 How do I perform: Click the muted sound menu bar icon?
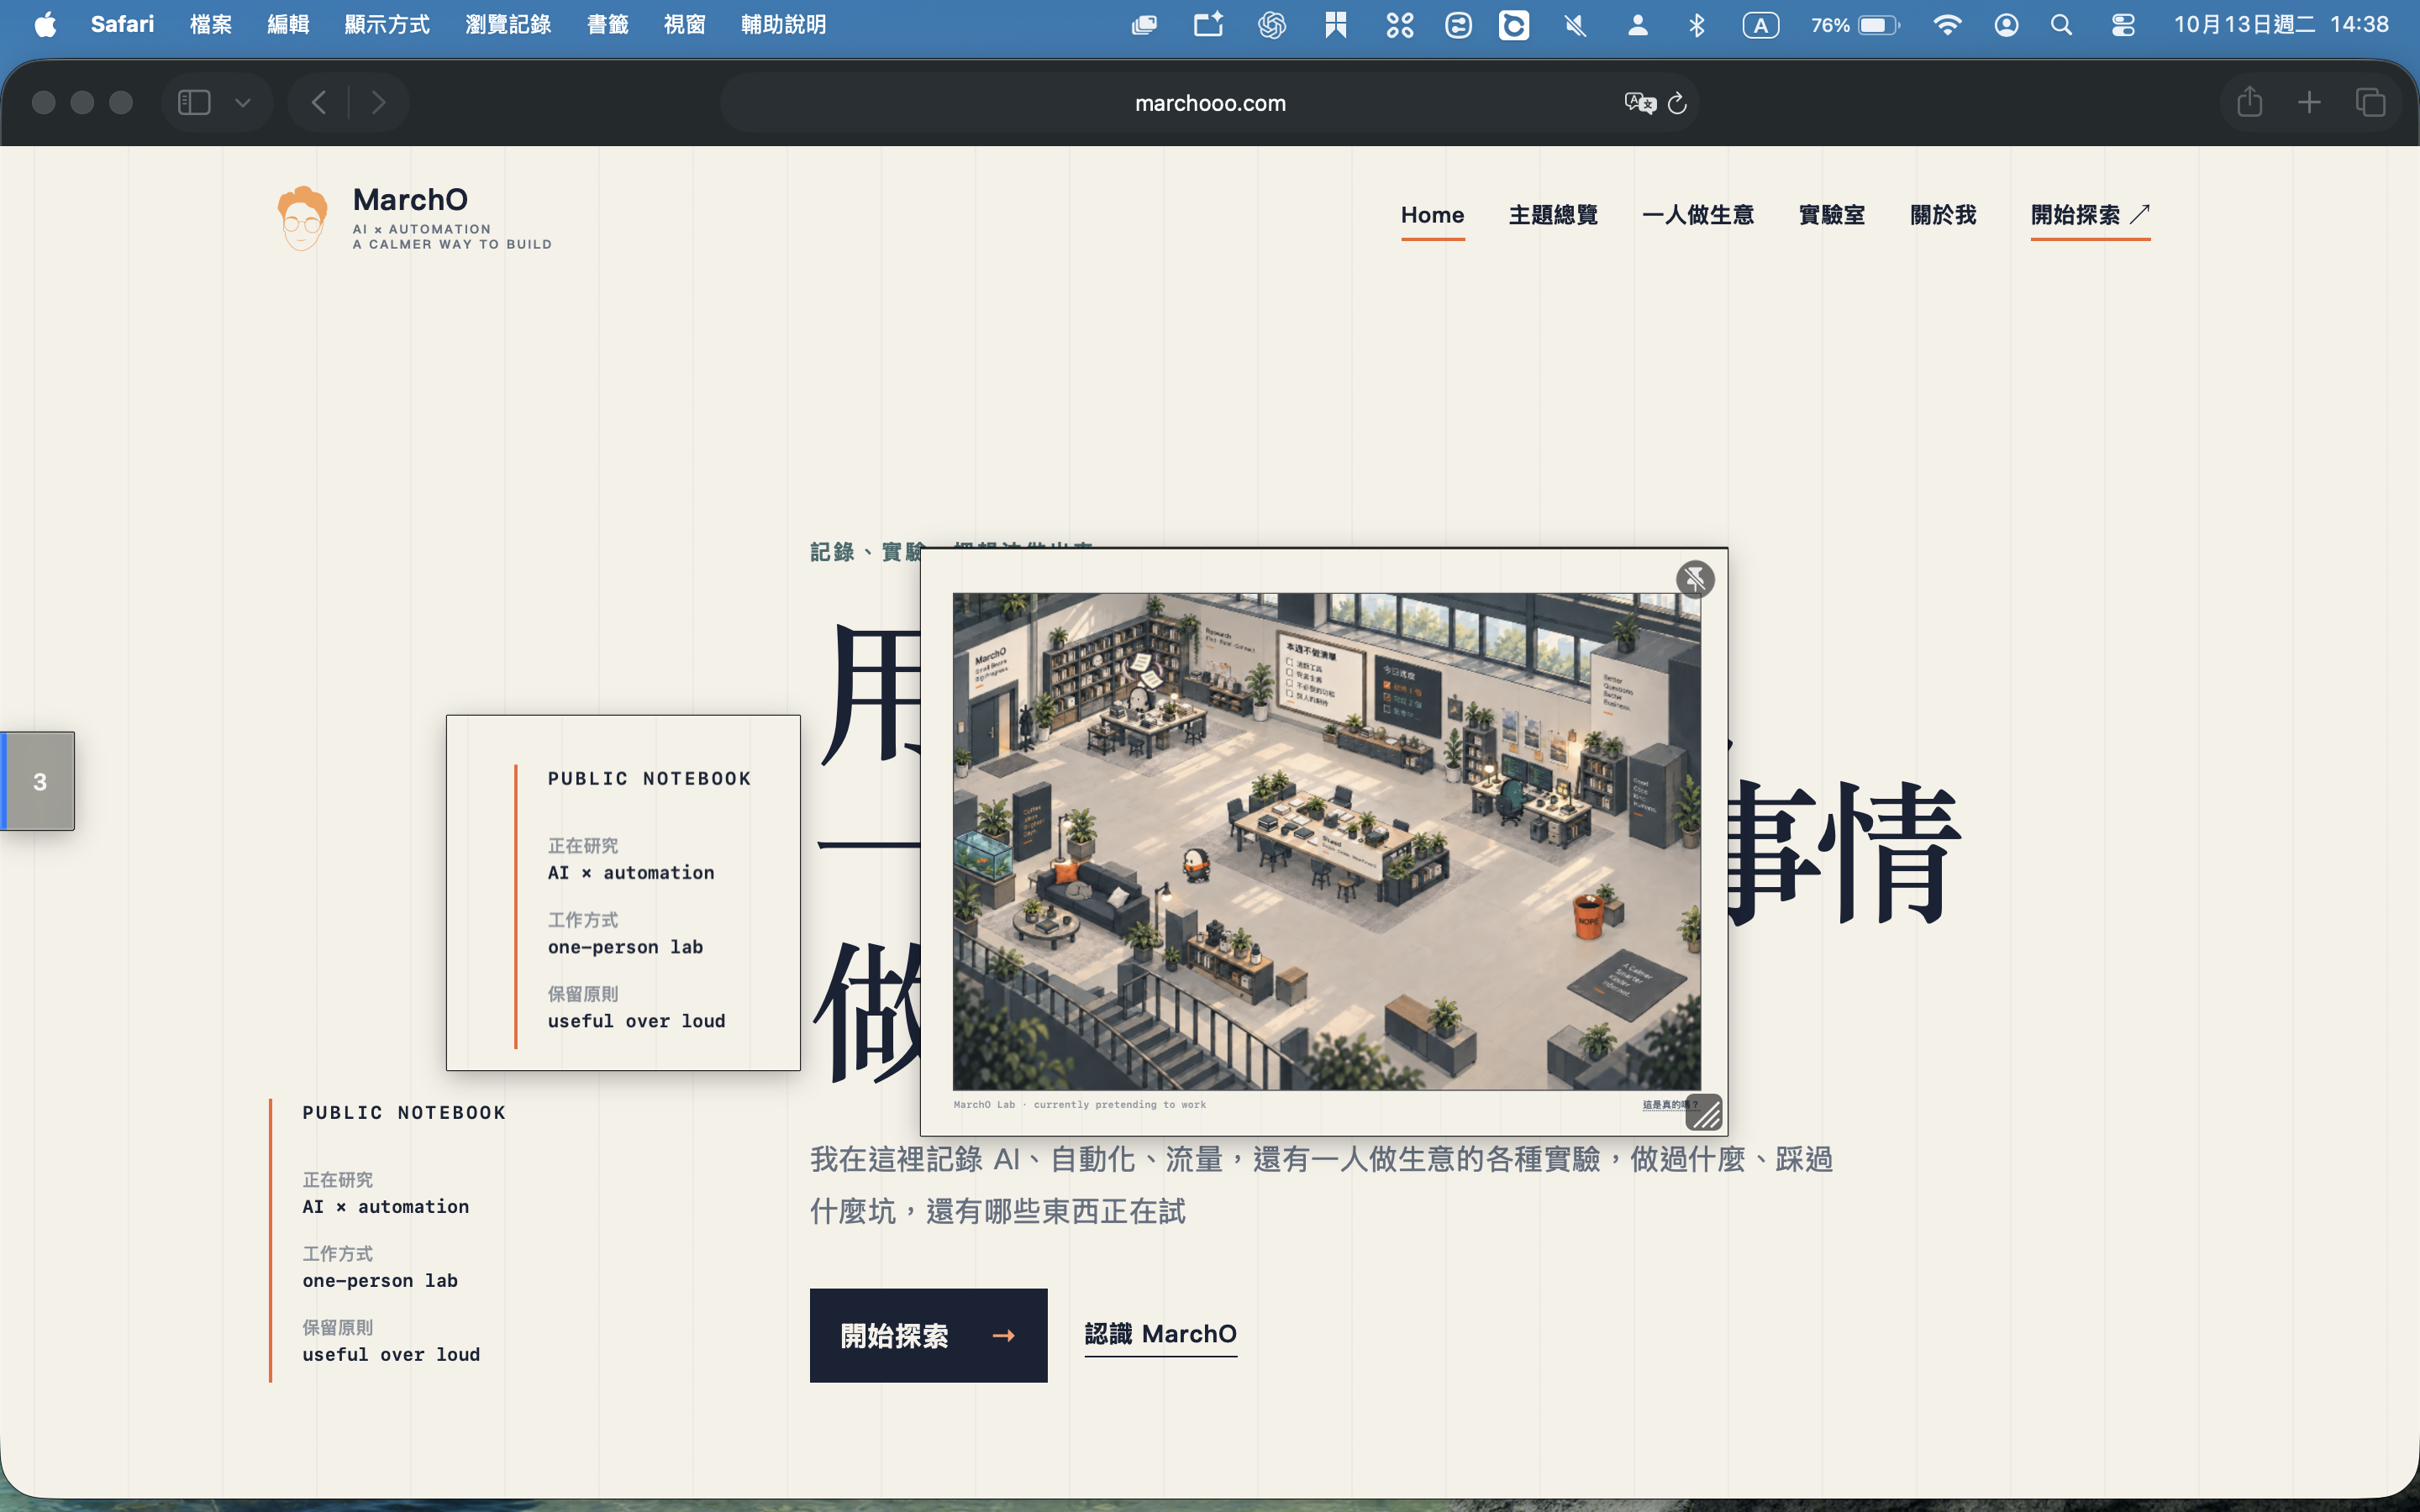[x=1576, y=25]
